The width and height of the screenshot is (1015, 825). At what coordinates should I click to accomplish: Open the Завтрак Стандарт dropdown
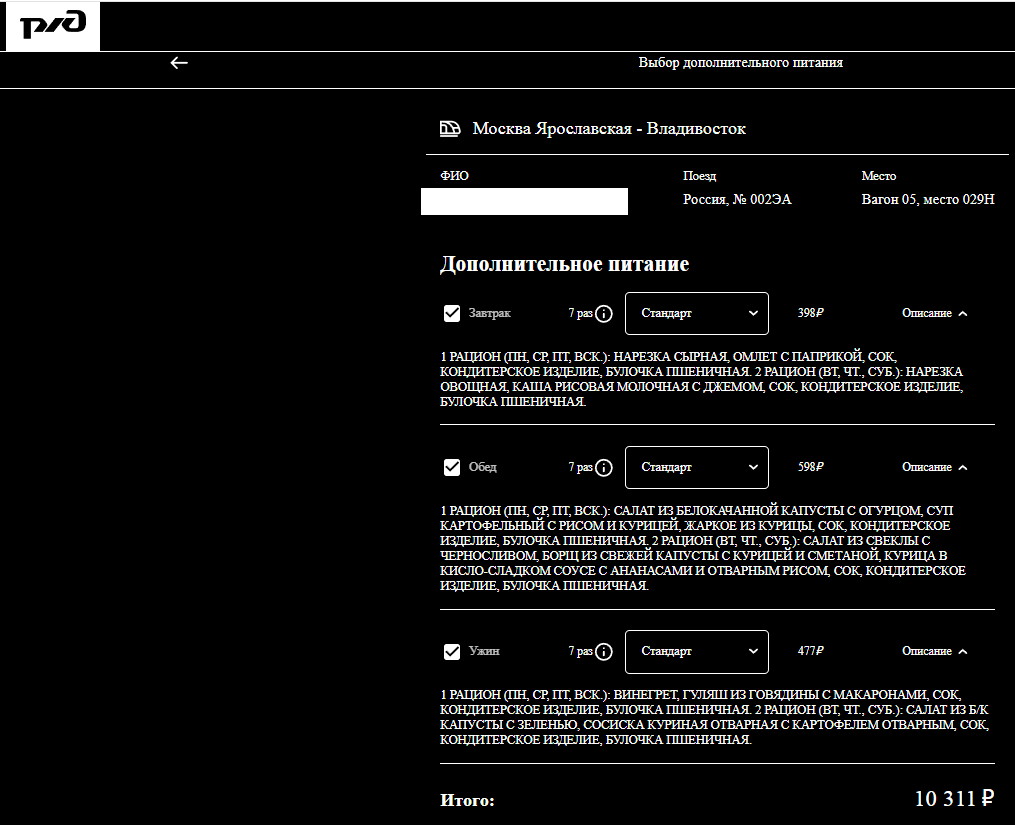coord(696,314)
